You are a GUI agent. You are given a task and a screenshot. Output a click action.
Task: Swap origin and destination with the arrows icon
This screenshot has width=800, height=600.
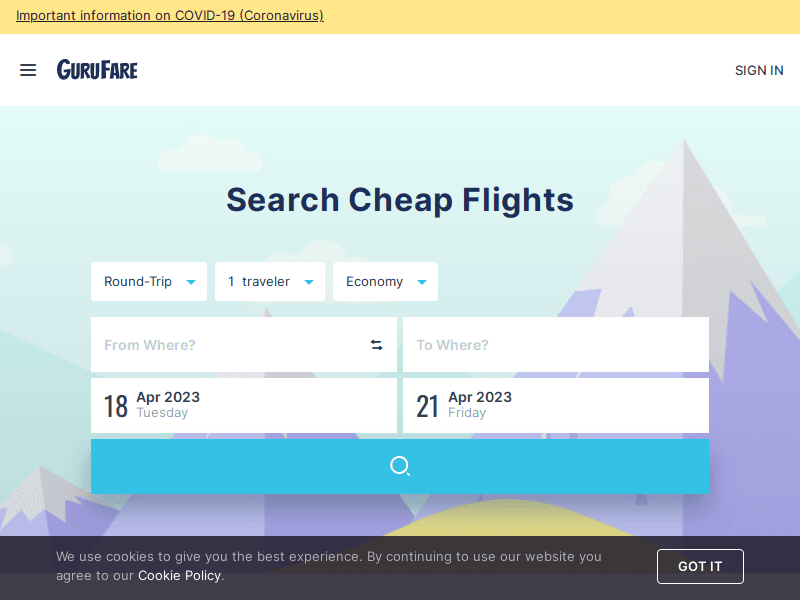click(x=377, y=345)
